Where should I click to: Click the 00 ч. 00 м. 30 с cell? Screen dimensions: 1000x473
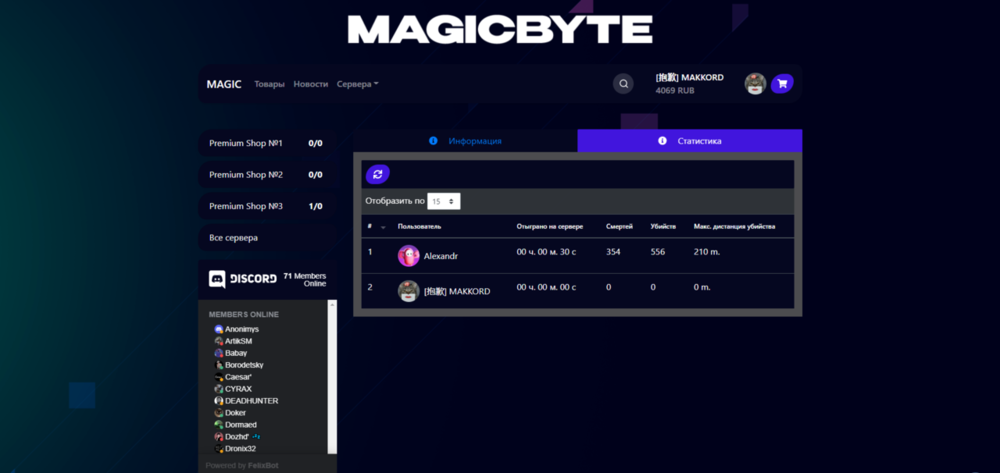pyautogui.click(x=547, y=252)
